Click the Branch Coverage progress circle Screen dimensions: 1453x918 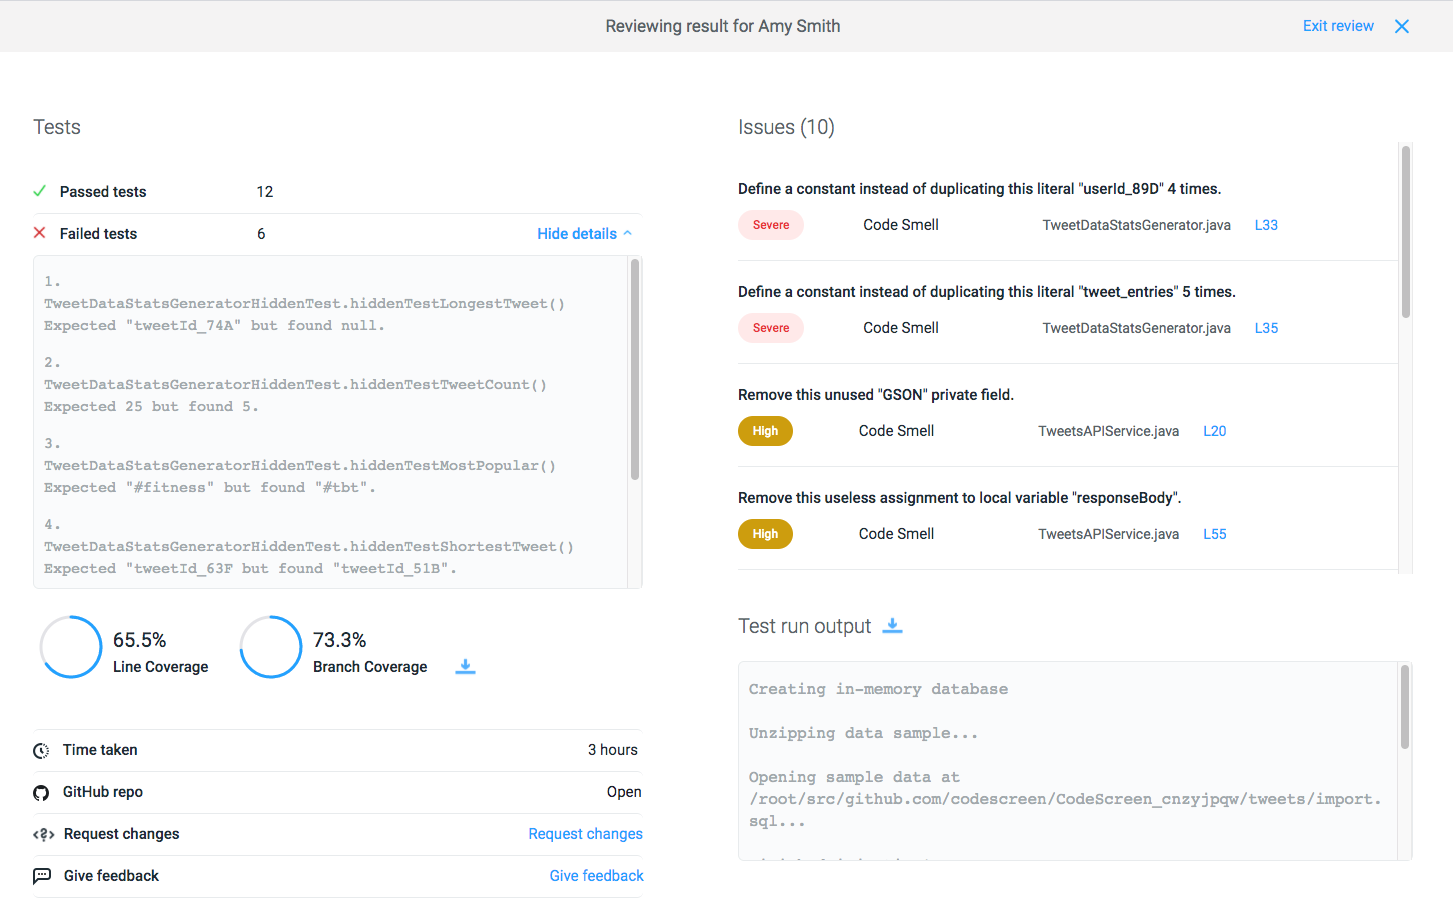click(271, 646)
